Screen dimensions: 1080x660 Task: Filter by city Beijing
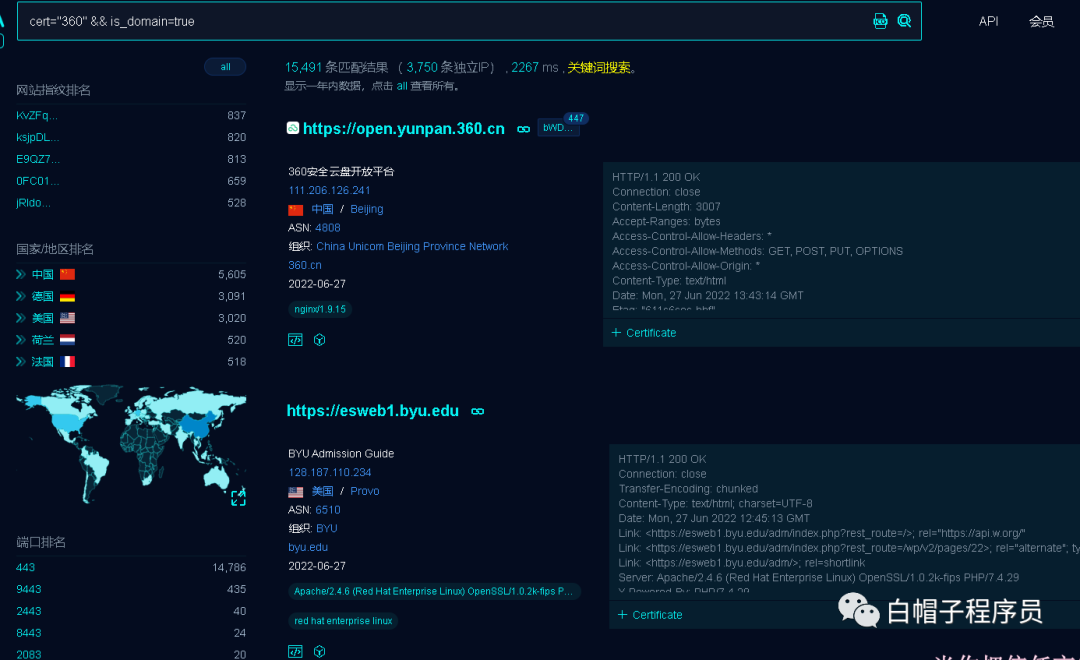click(x=366, y=209)
